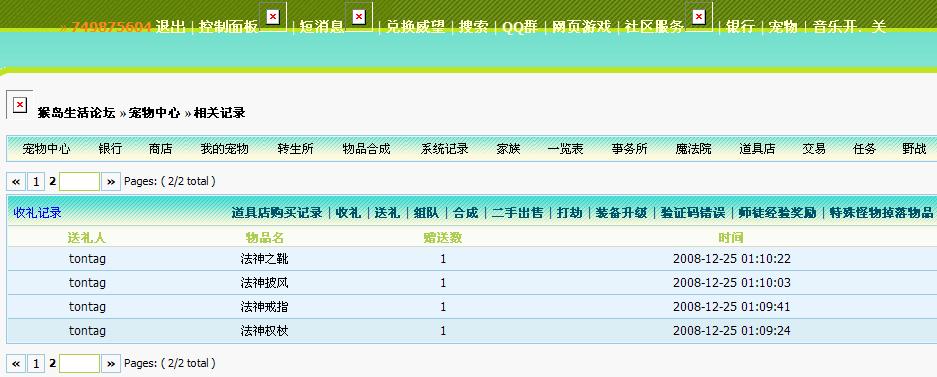
Task: Click the top bar 宠物 link
Action: [782, 27]
